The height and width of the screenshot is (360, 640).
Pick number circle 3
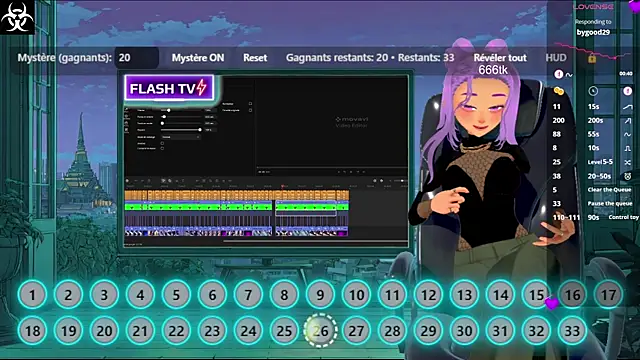point(104,294)
